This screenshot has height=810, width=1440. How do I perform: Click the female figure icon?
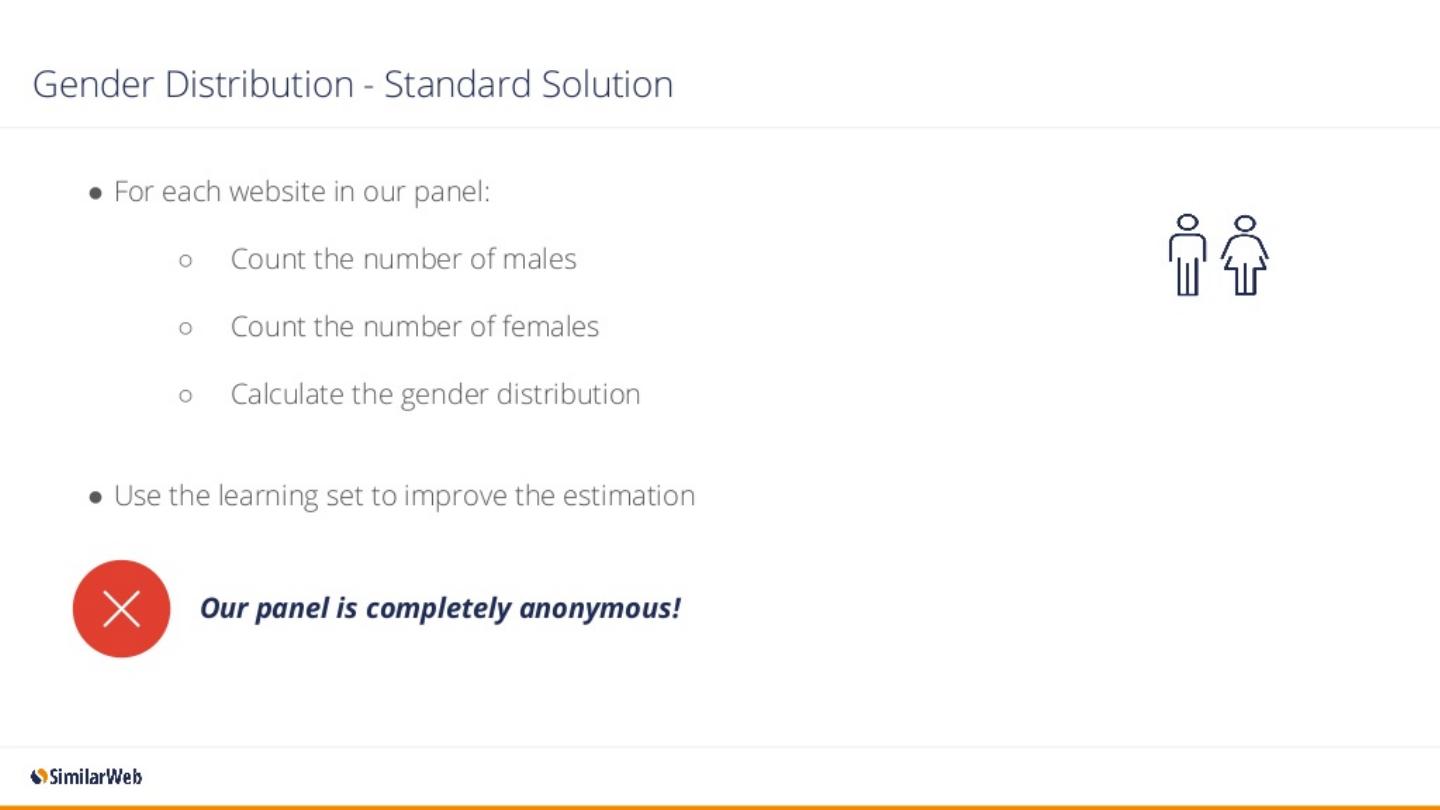click(1244, 255)
